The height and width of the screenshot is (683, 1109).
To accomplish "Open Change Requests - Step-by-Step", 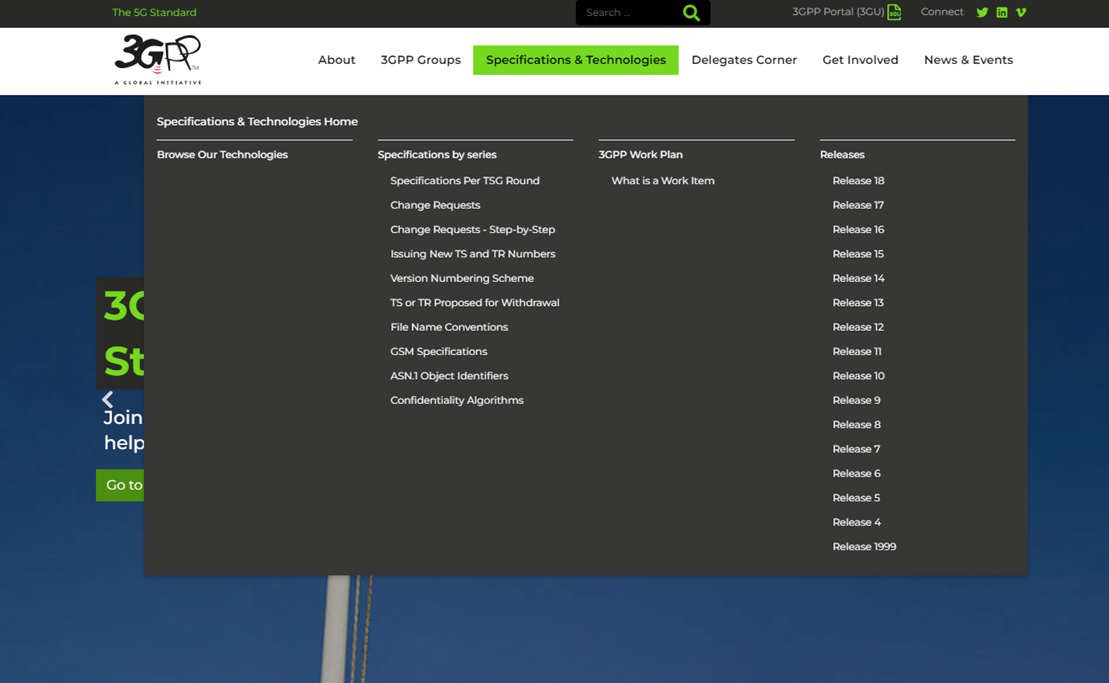I will [472, 229].
